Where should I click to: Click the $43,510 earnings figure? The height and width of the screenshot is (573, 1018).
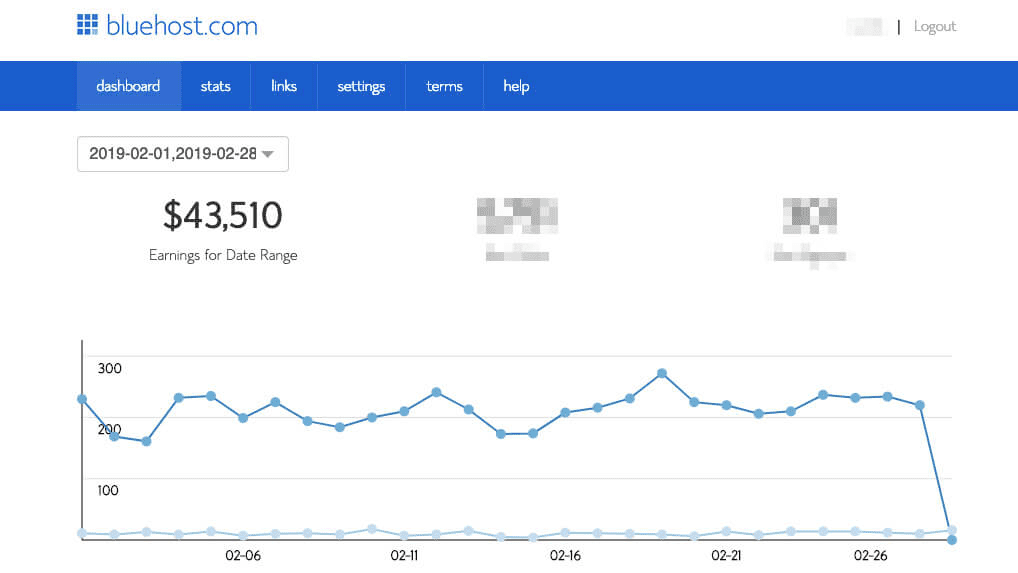click(223, 215)
